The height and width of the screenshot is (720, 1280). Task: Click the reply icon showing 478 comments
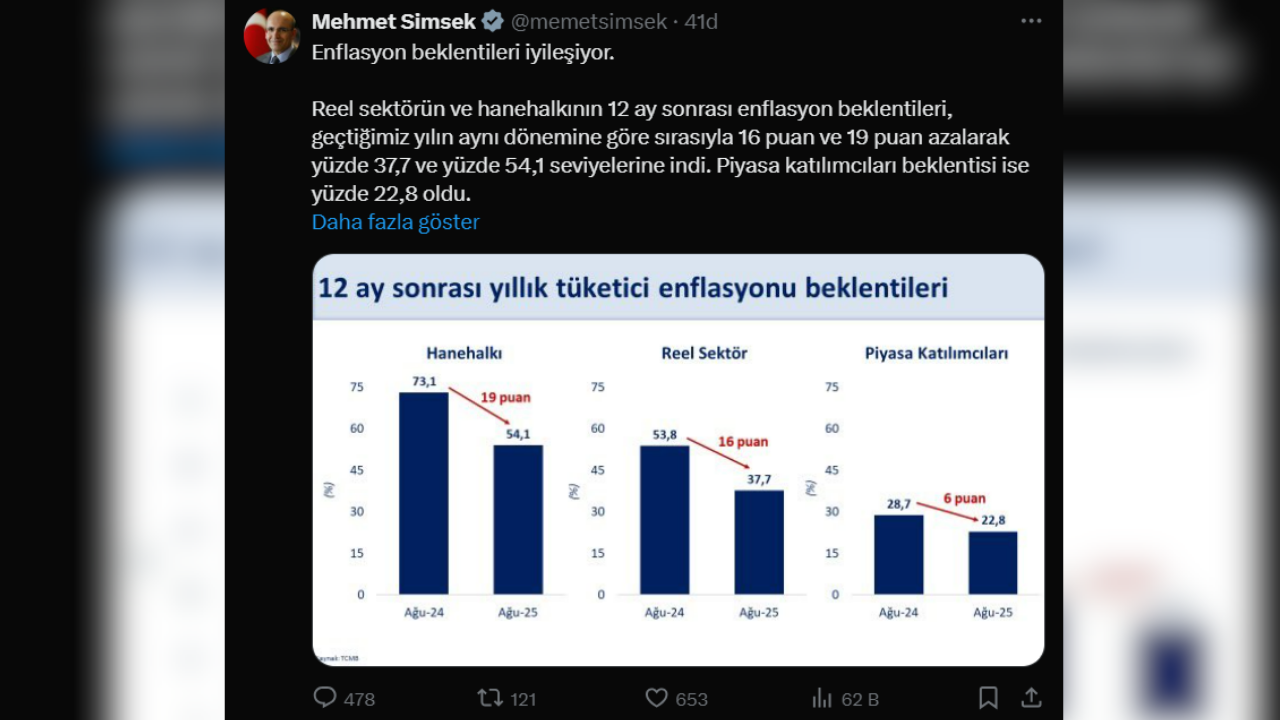[323, 698]
